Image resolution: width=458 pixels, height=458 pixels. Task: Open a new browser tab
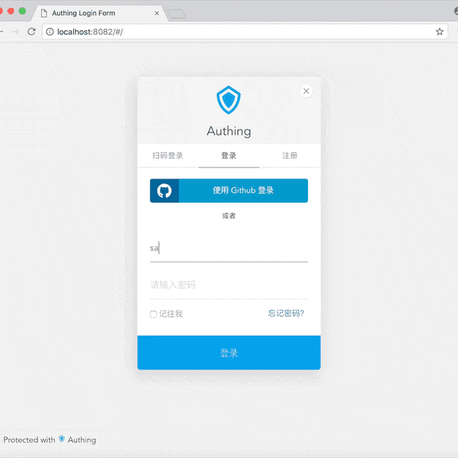click(x=176, y=14)
